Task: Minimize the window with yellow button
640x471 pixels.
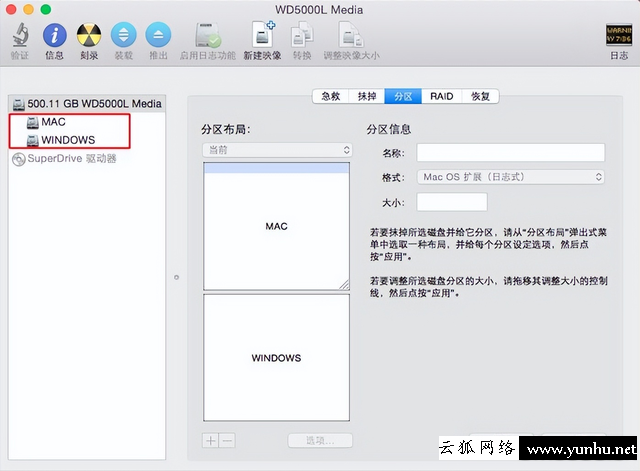Action: click(29, 9)
